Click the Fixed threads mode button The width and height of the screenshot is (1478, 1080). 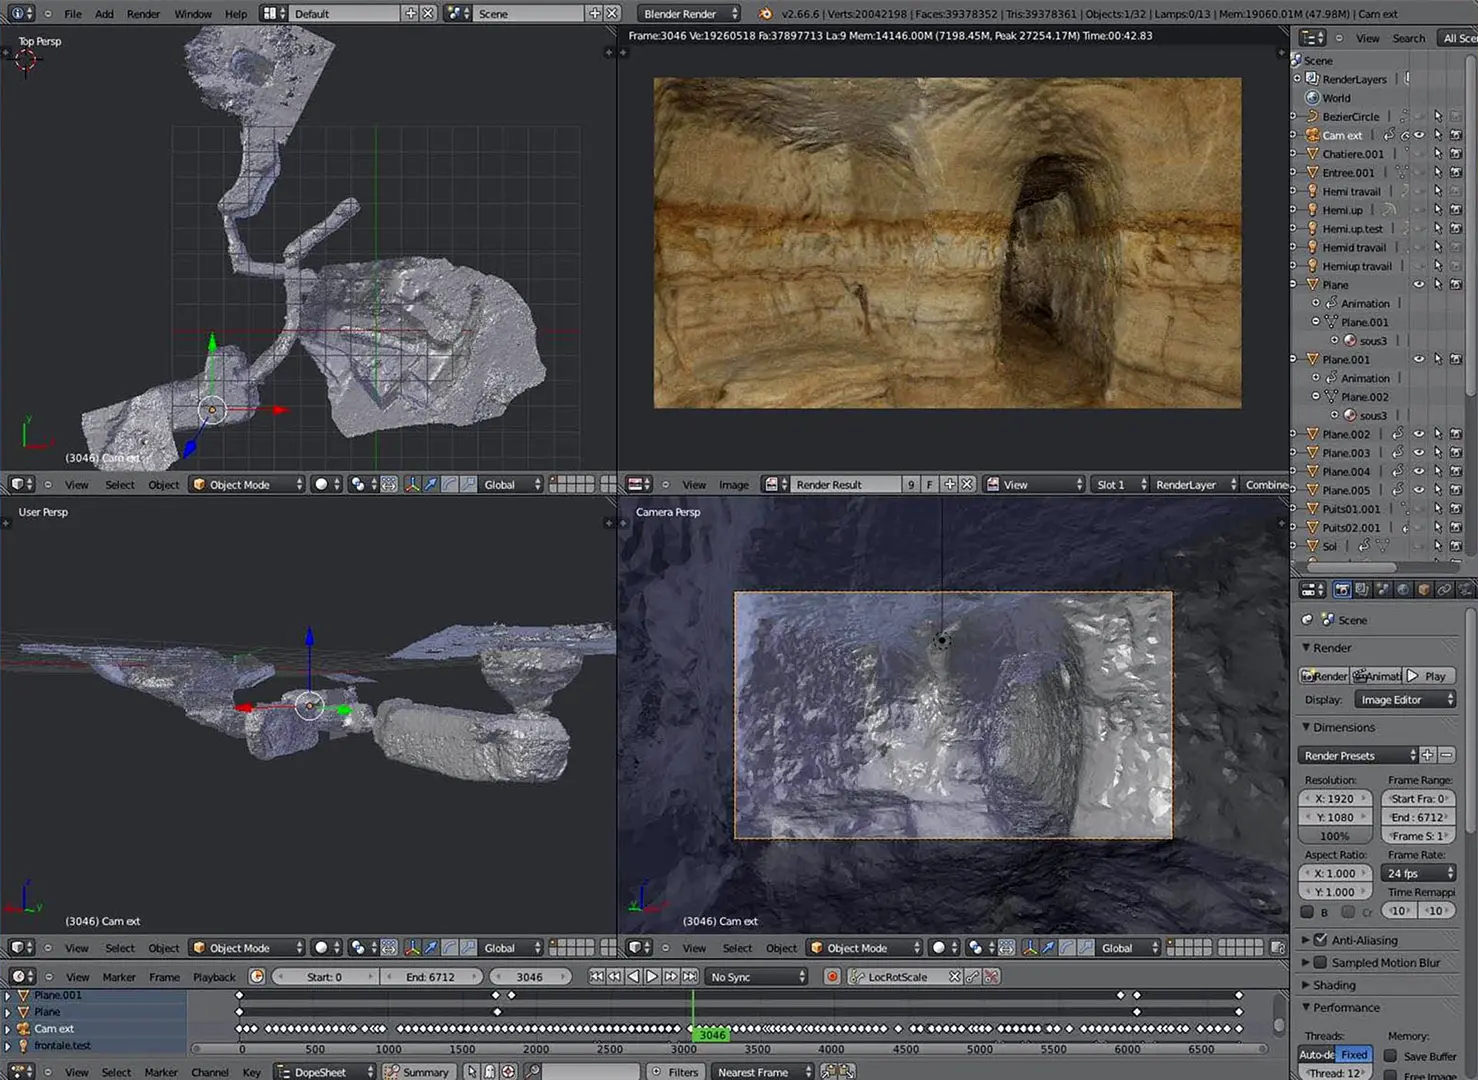click(x=1354, y=1055)
